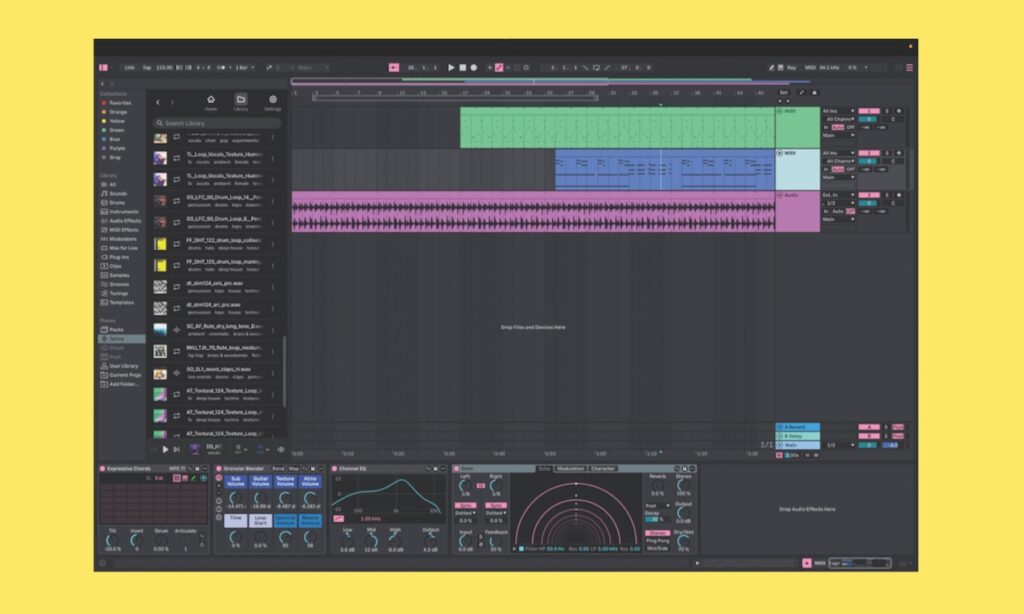Open the 1 Bar quantization dropdown

click(x=244, y=68)
